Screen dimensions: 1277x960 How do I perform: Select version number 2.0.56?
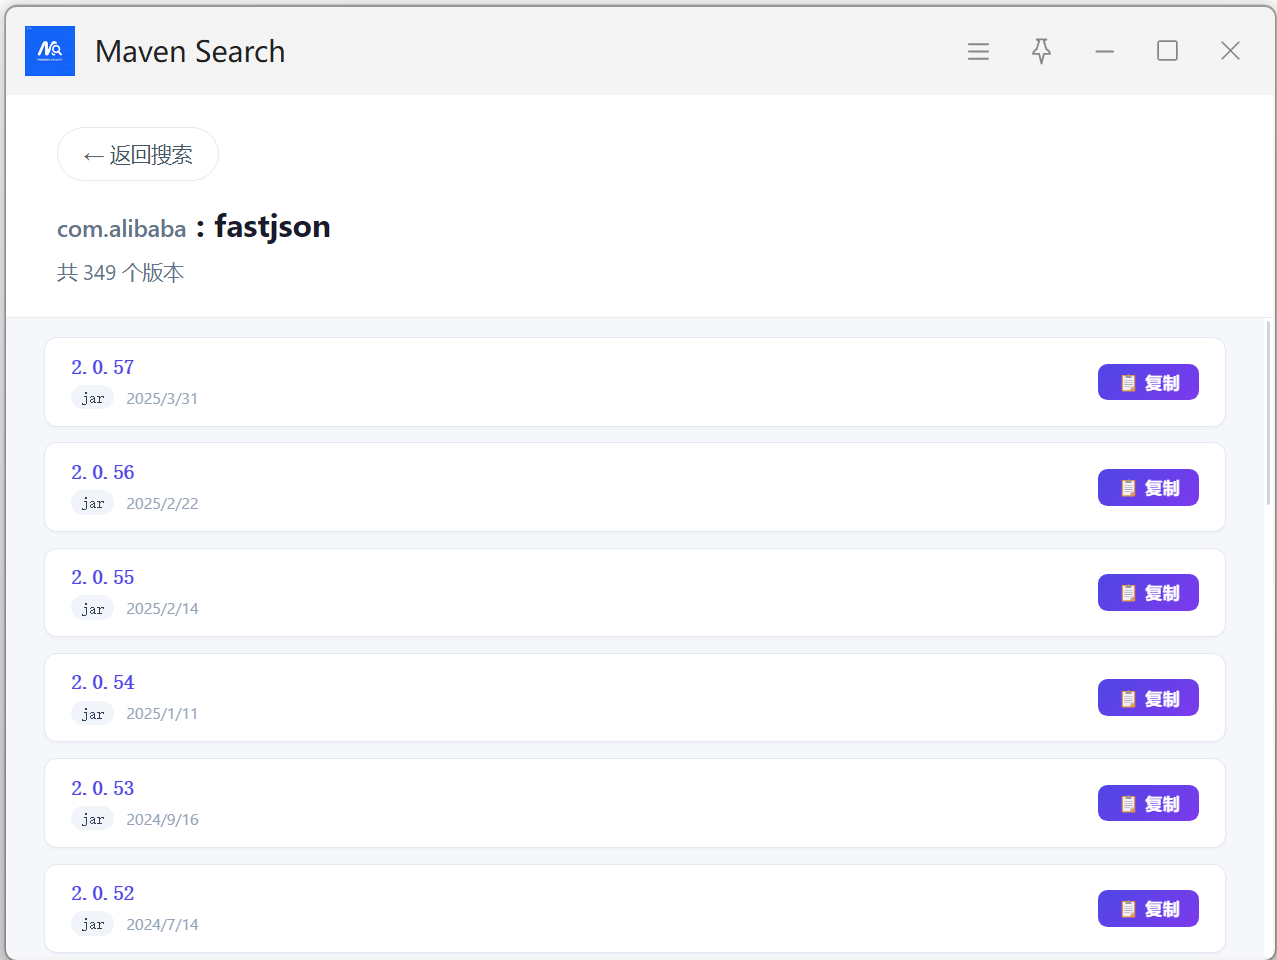(102, 472)
